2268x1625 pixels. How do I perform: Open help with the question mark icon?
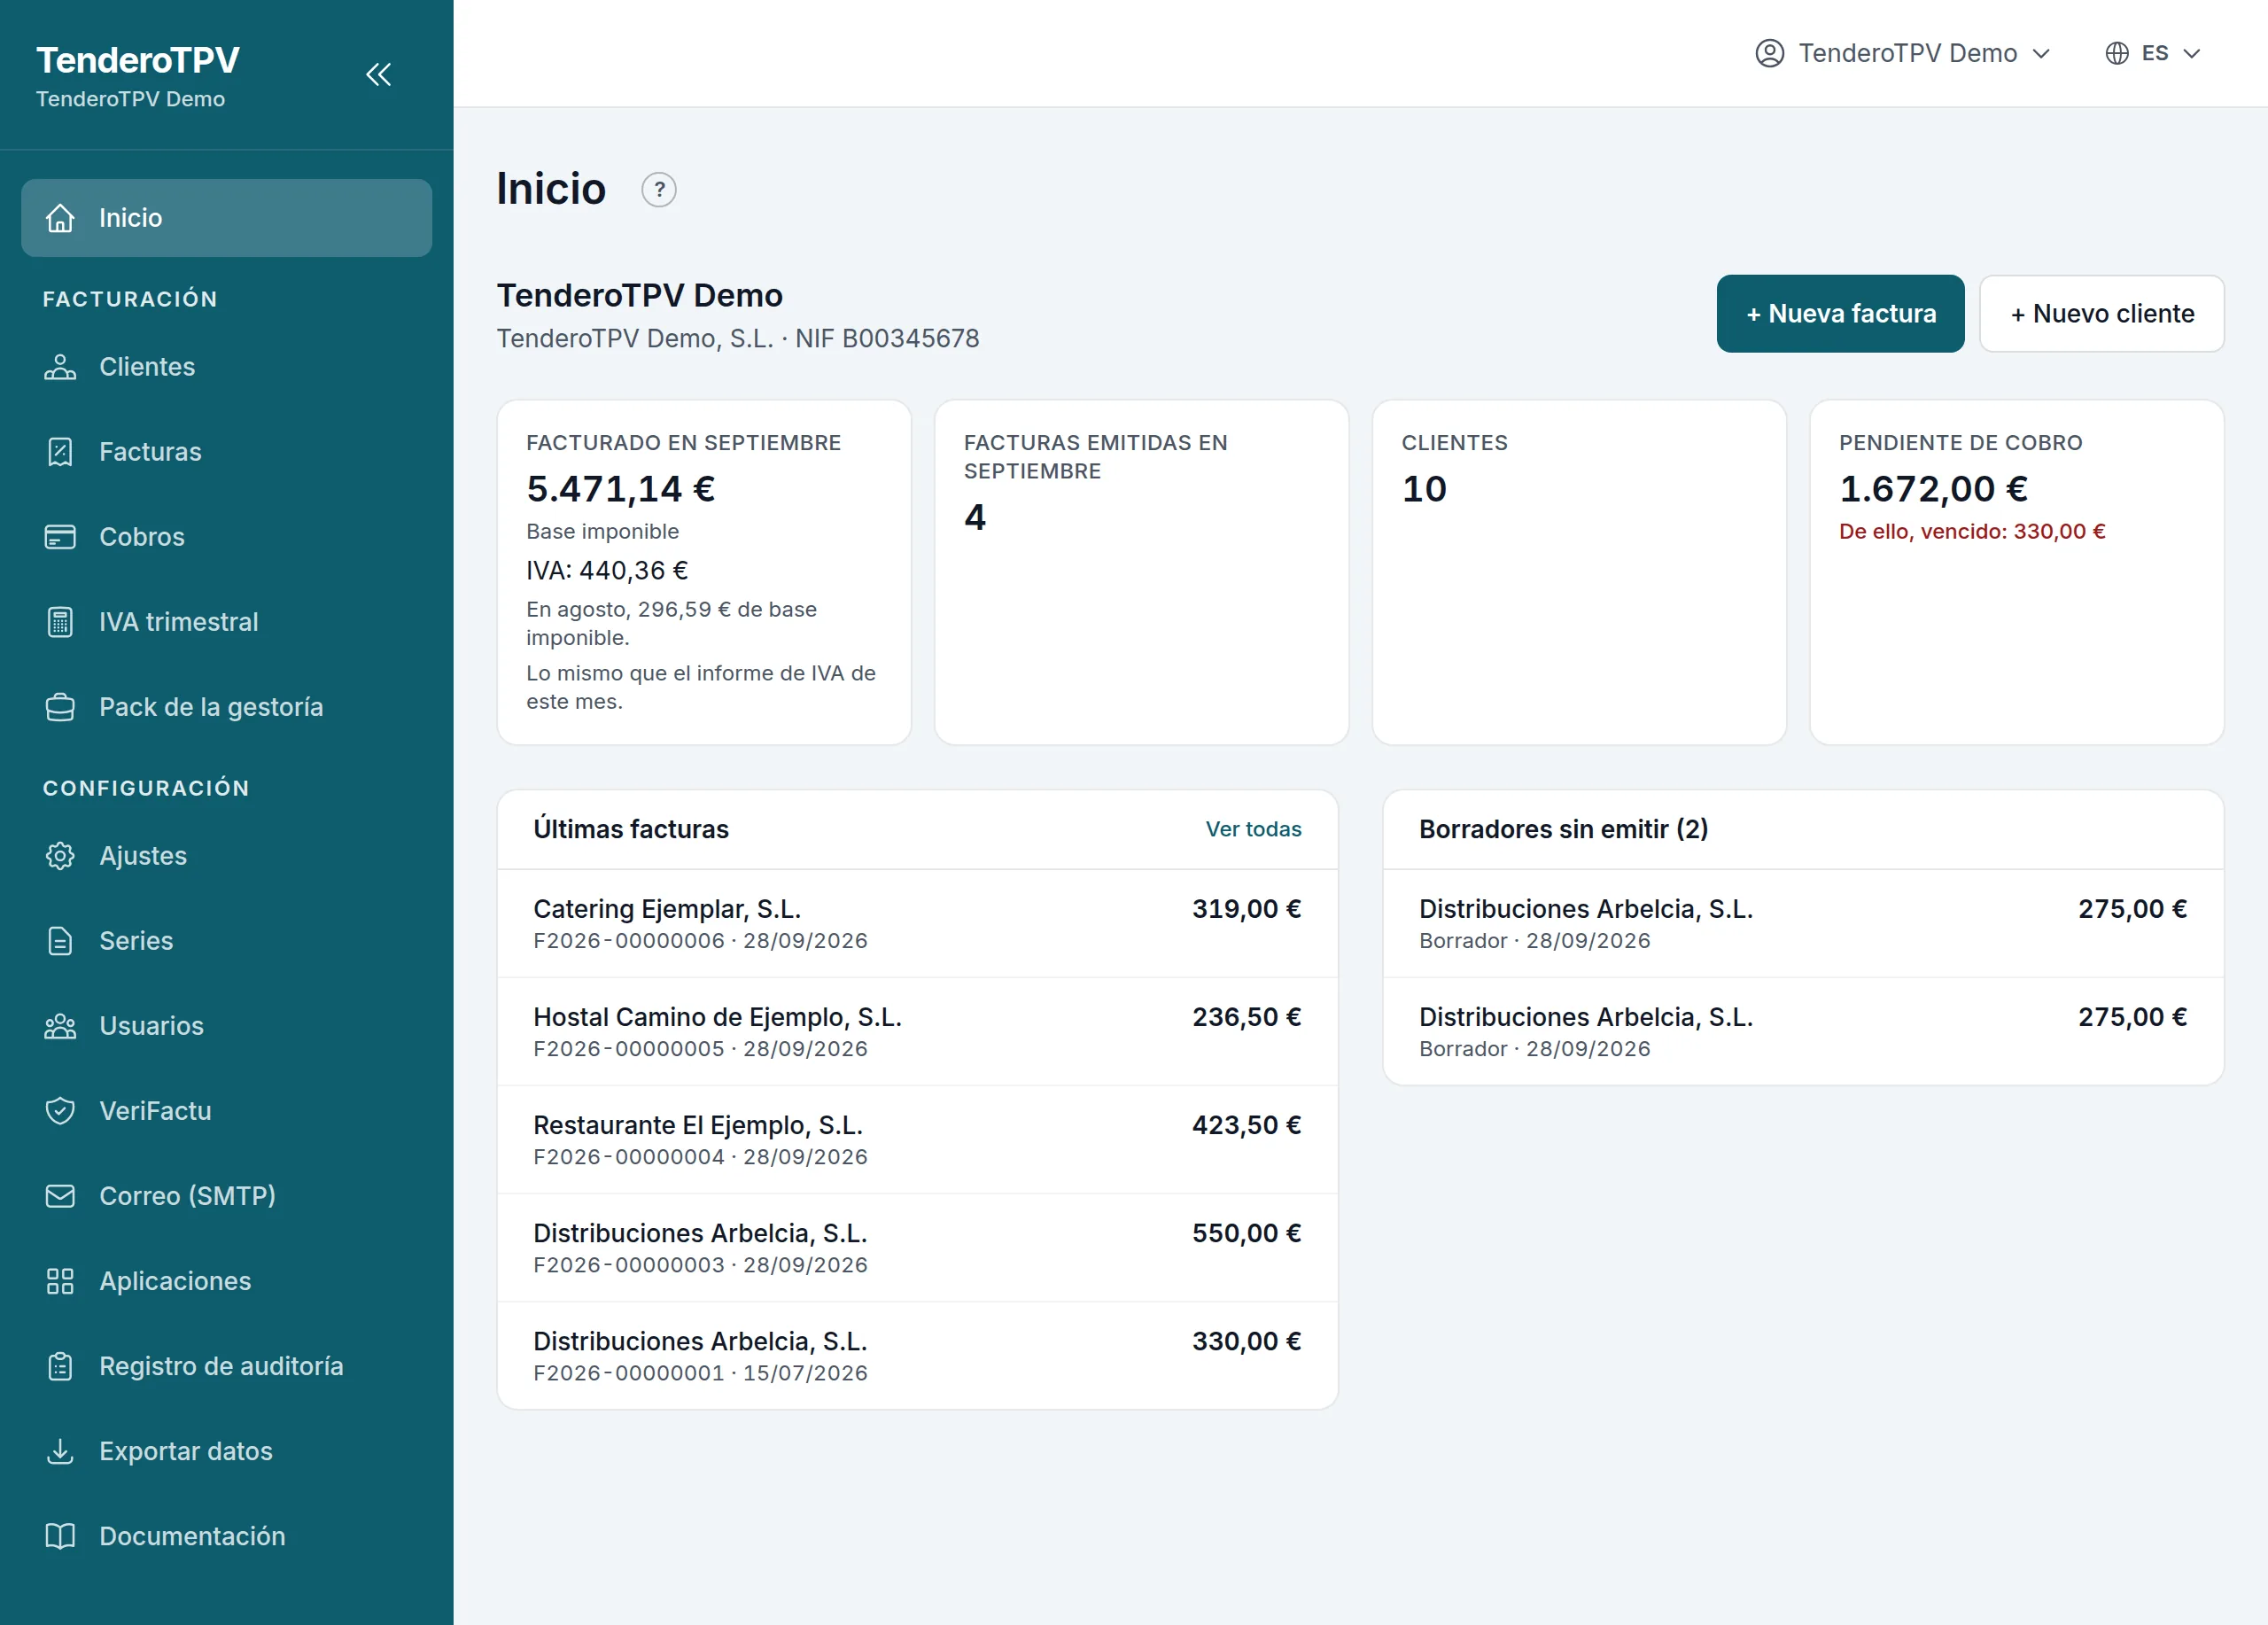[659, 190]
